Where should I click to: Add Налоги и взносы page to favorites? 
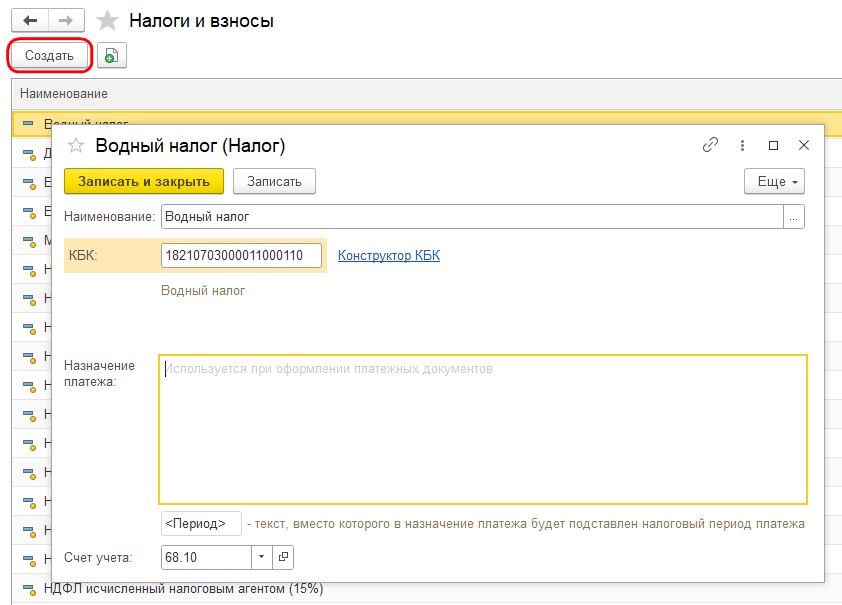coord(107,20)
